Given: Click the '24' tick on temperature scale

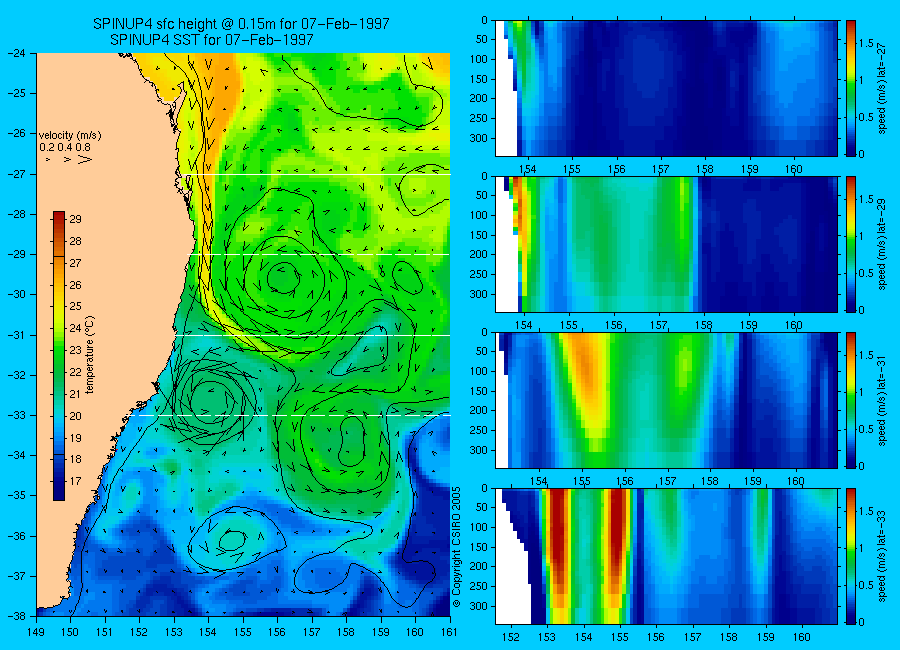Looking at the screenshot, I should tap(75, 328).
